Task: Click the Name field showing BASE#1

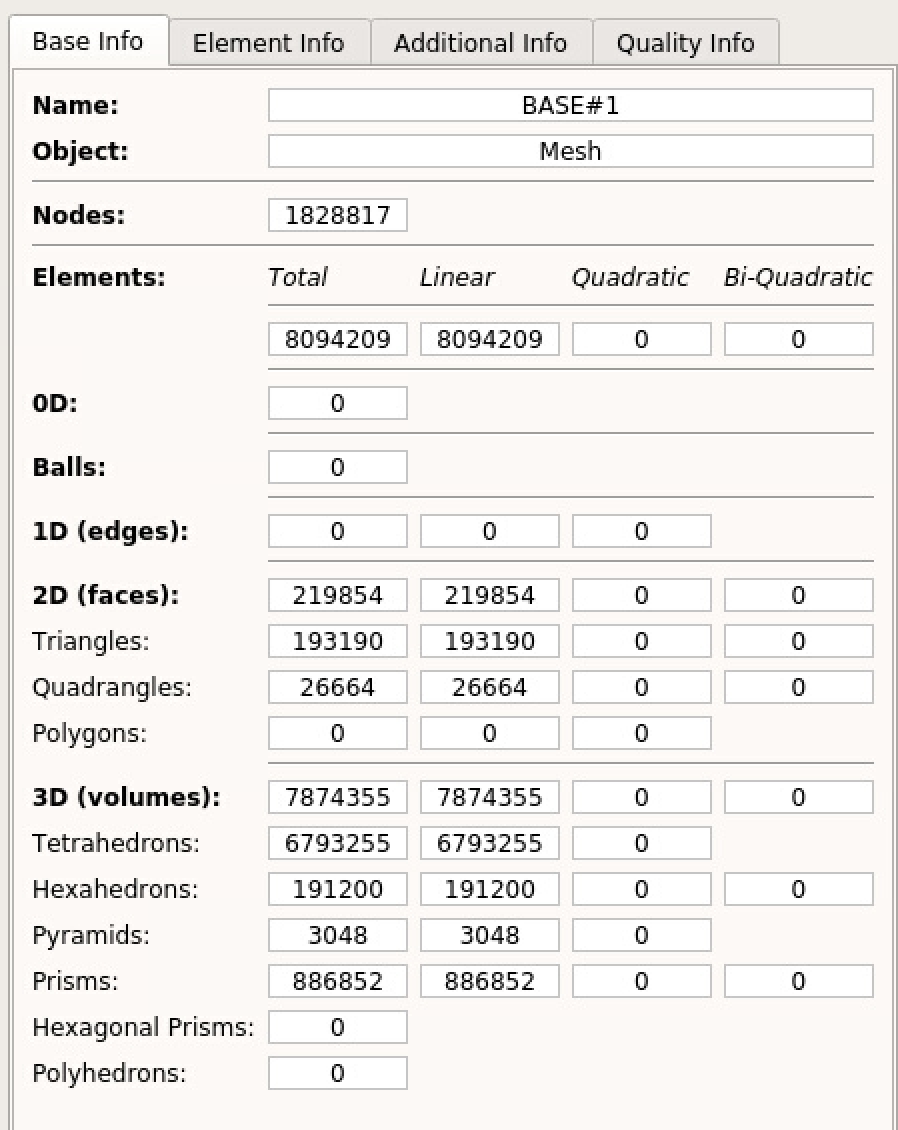Action: coord(570,105)
